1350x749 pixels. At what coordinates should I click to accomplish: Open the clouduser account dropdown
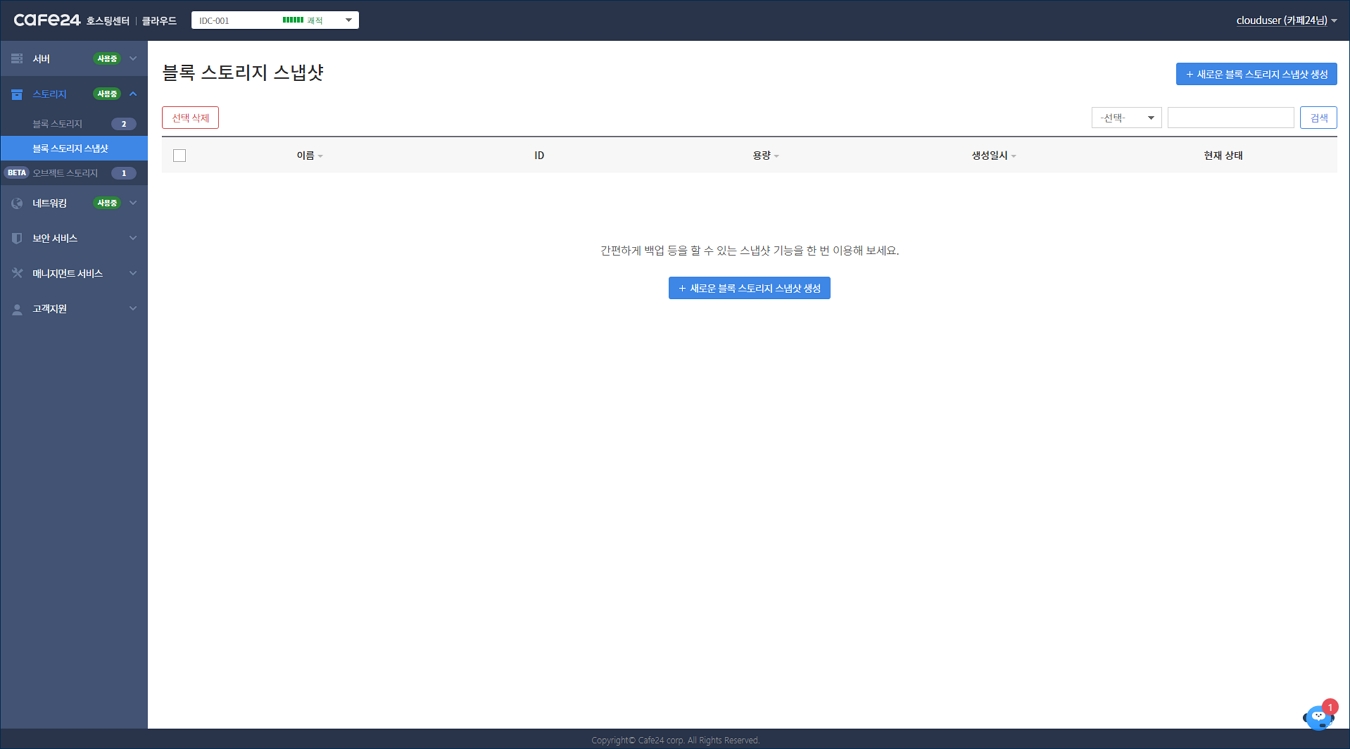[1286, 20]
